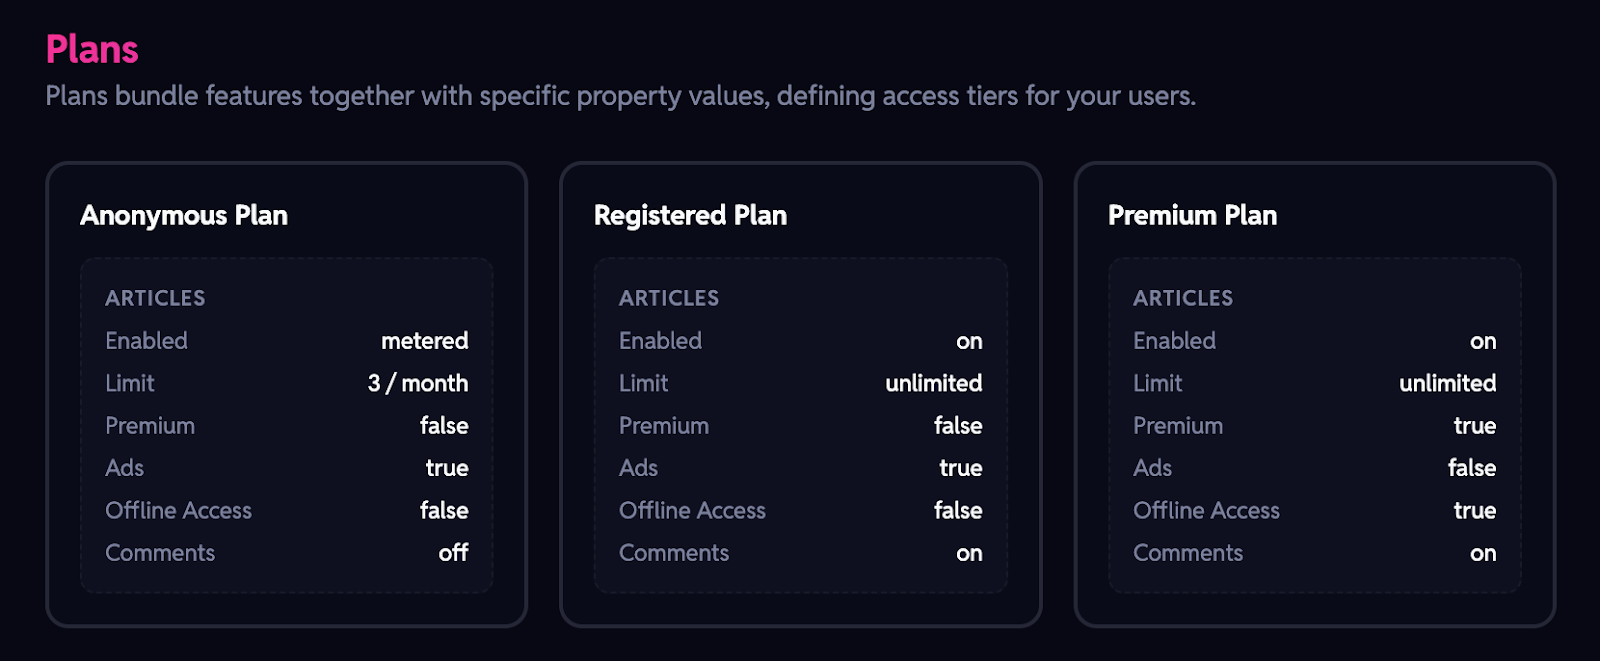
Task: Click unlimited value in Registered Plan
Action: (x=933, y=383)
